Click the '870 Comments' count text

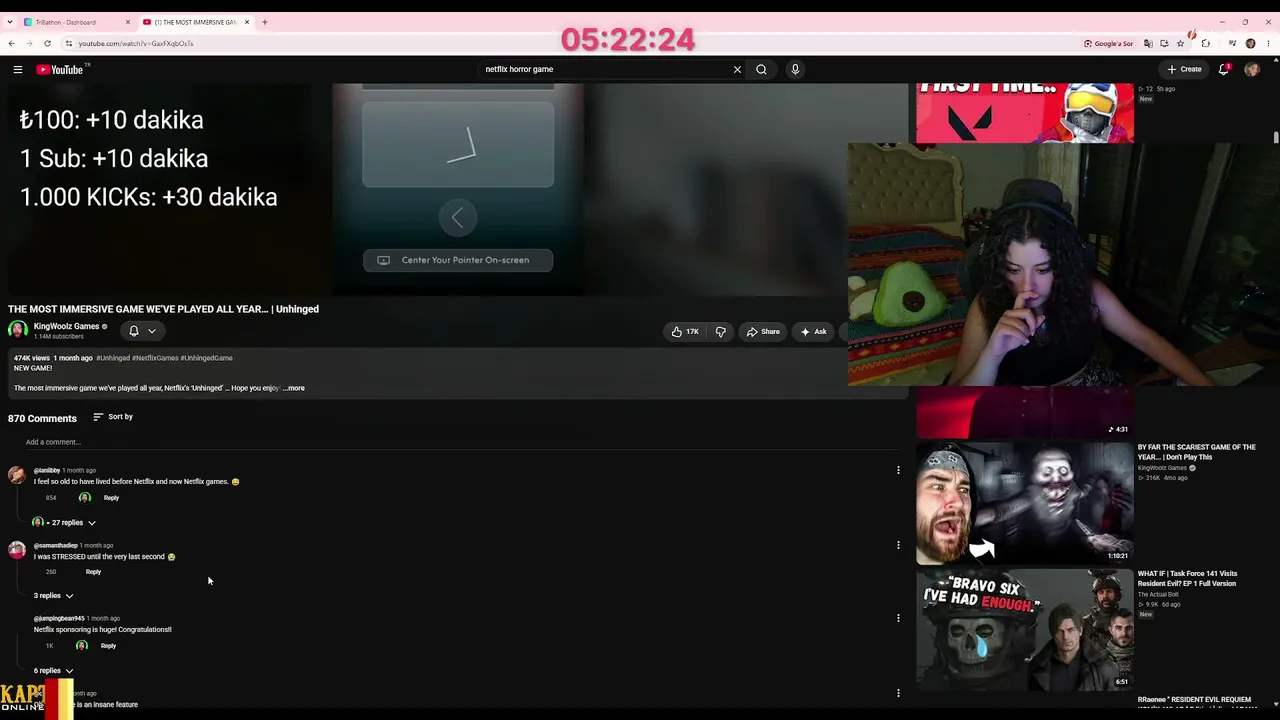coord(42,418)
